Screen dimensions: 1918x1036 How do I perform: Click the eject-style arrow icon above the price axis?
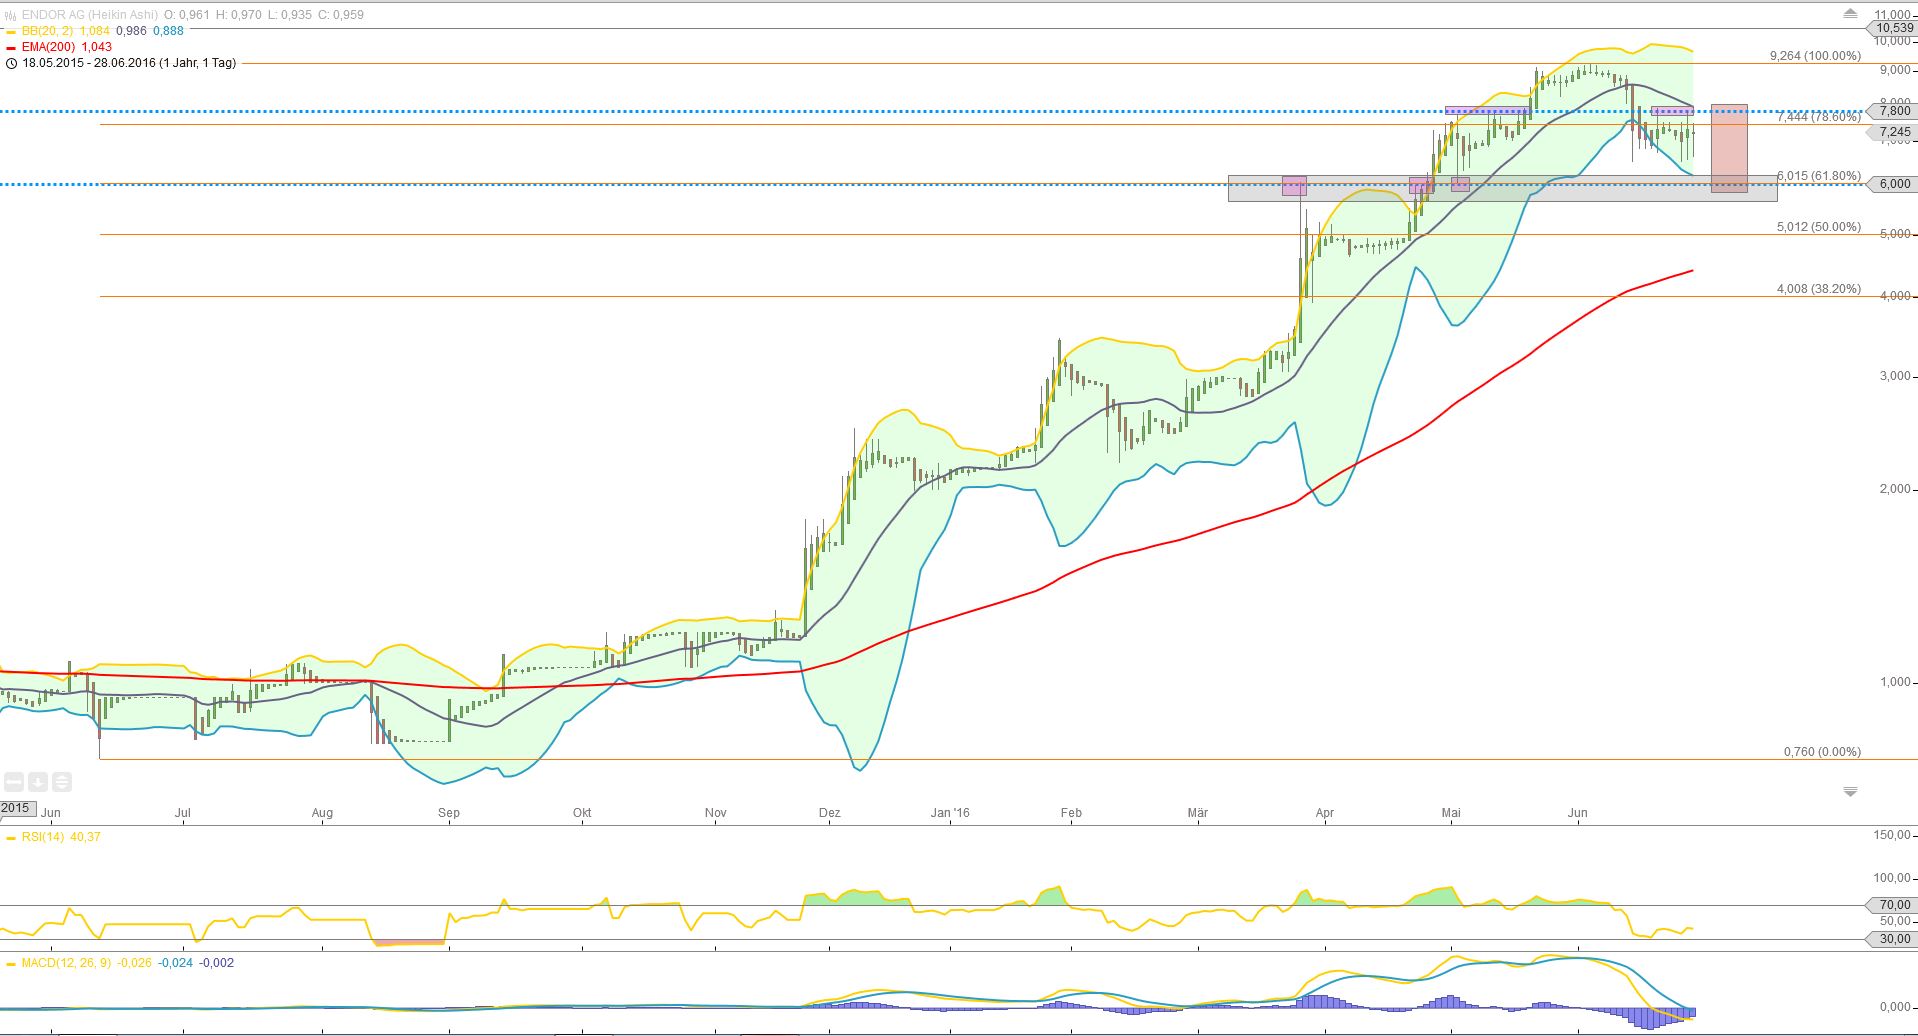coord(1850,14)
